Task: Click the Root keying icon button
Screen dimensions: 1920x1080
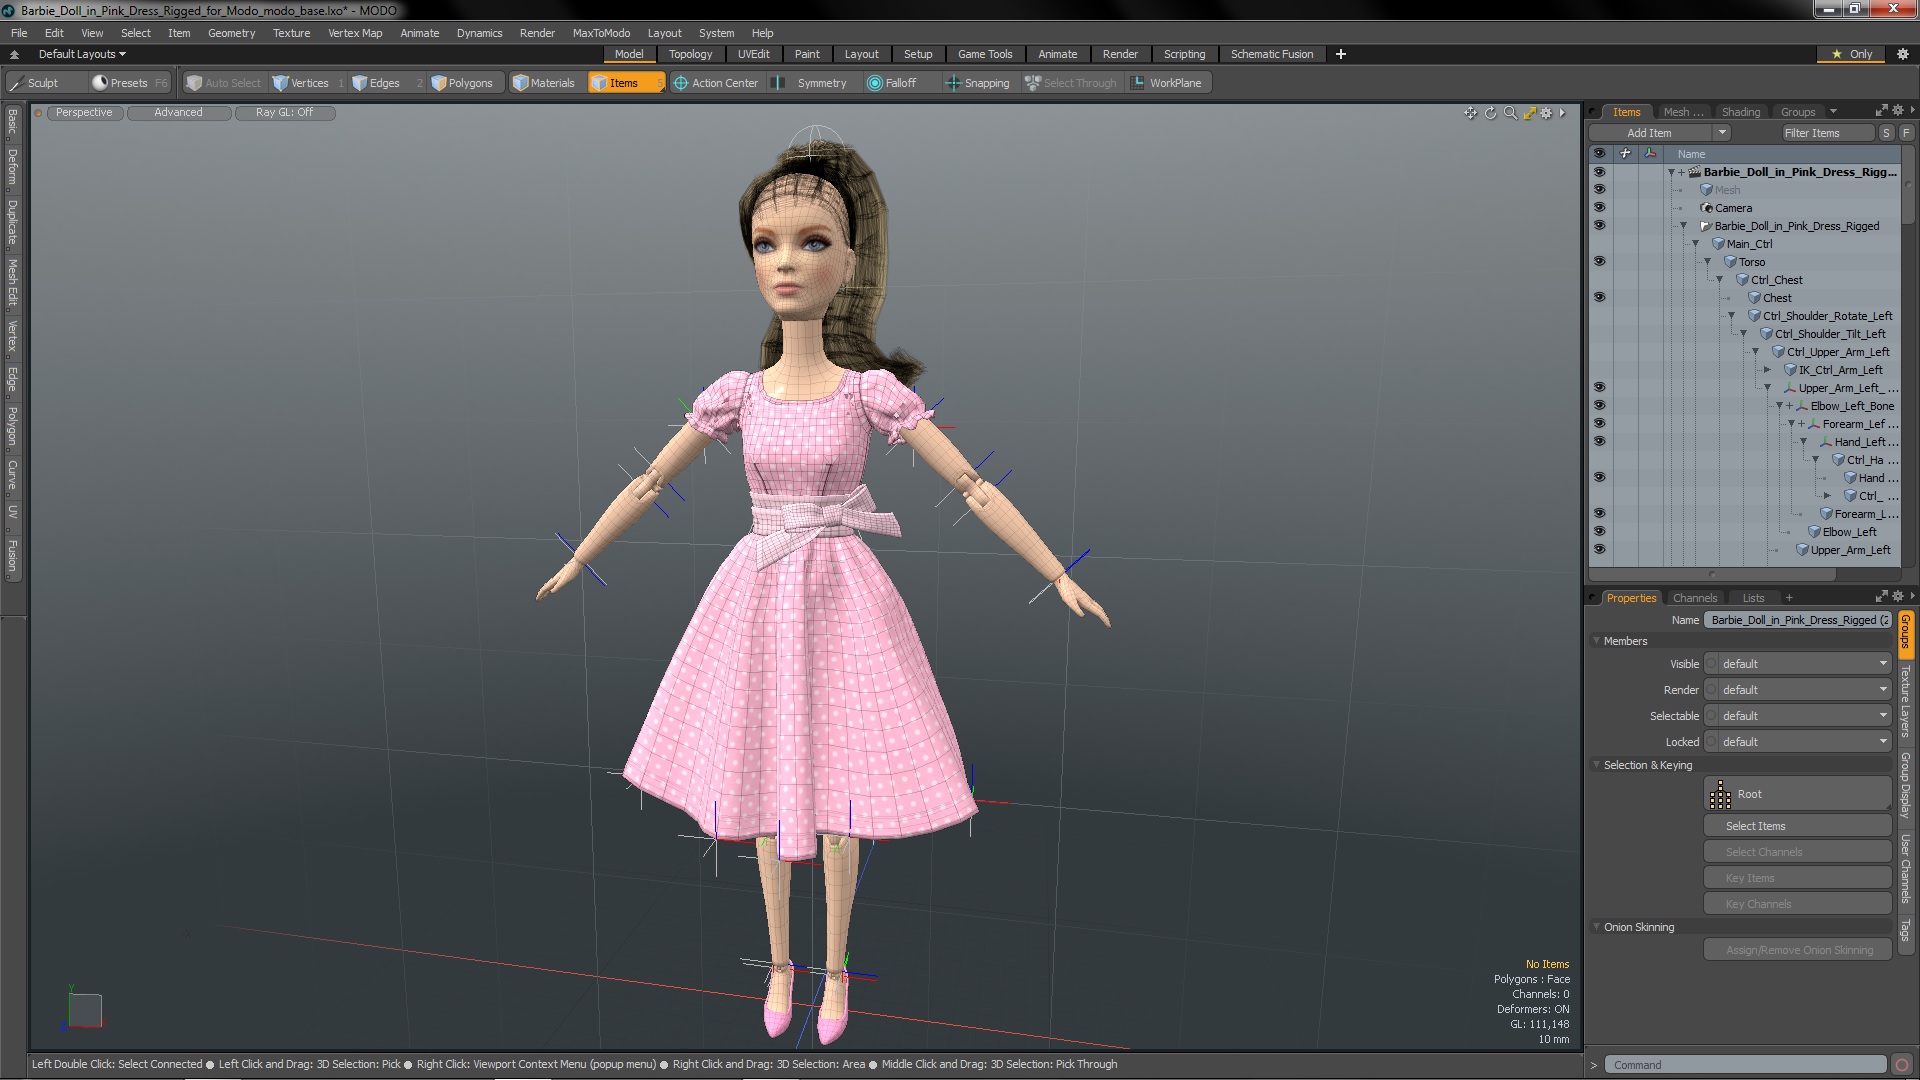Action: [1797, 794]
